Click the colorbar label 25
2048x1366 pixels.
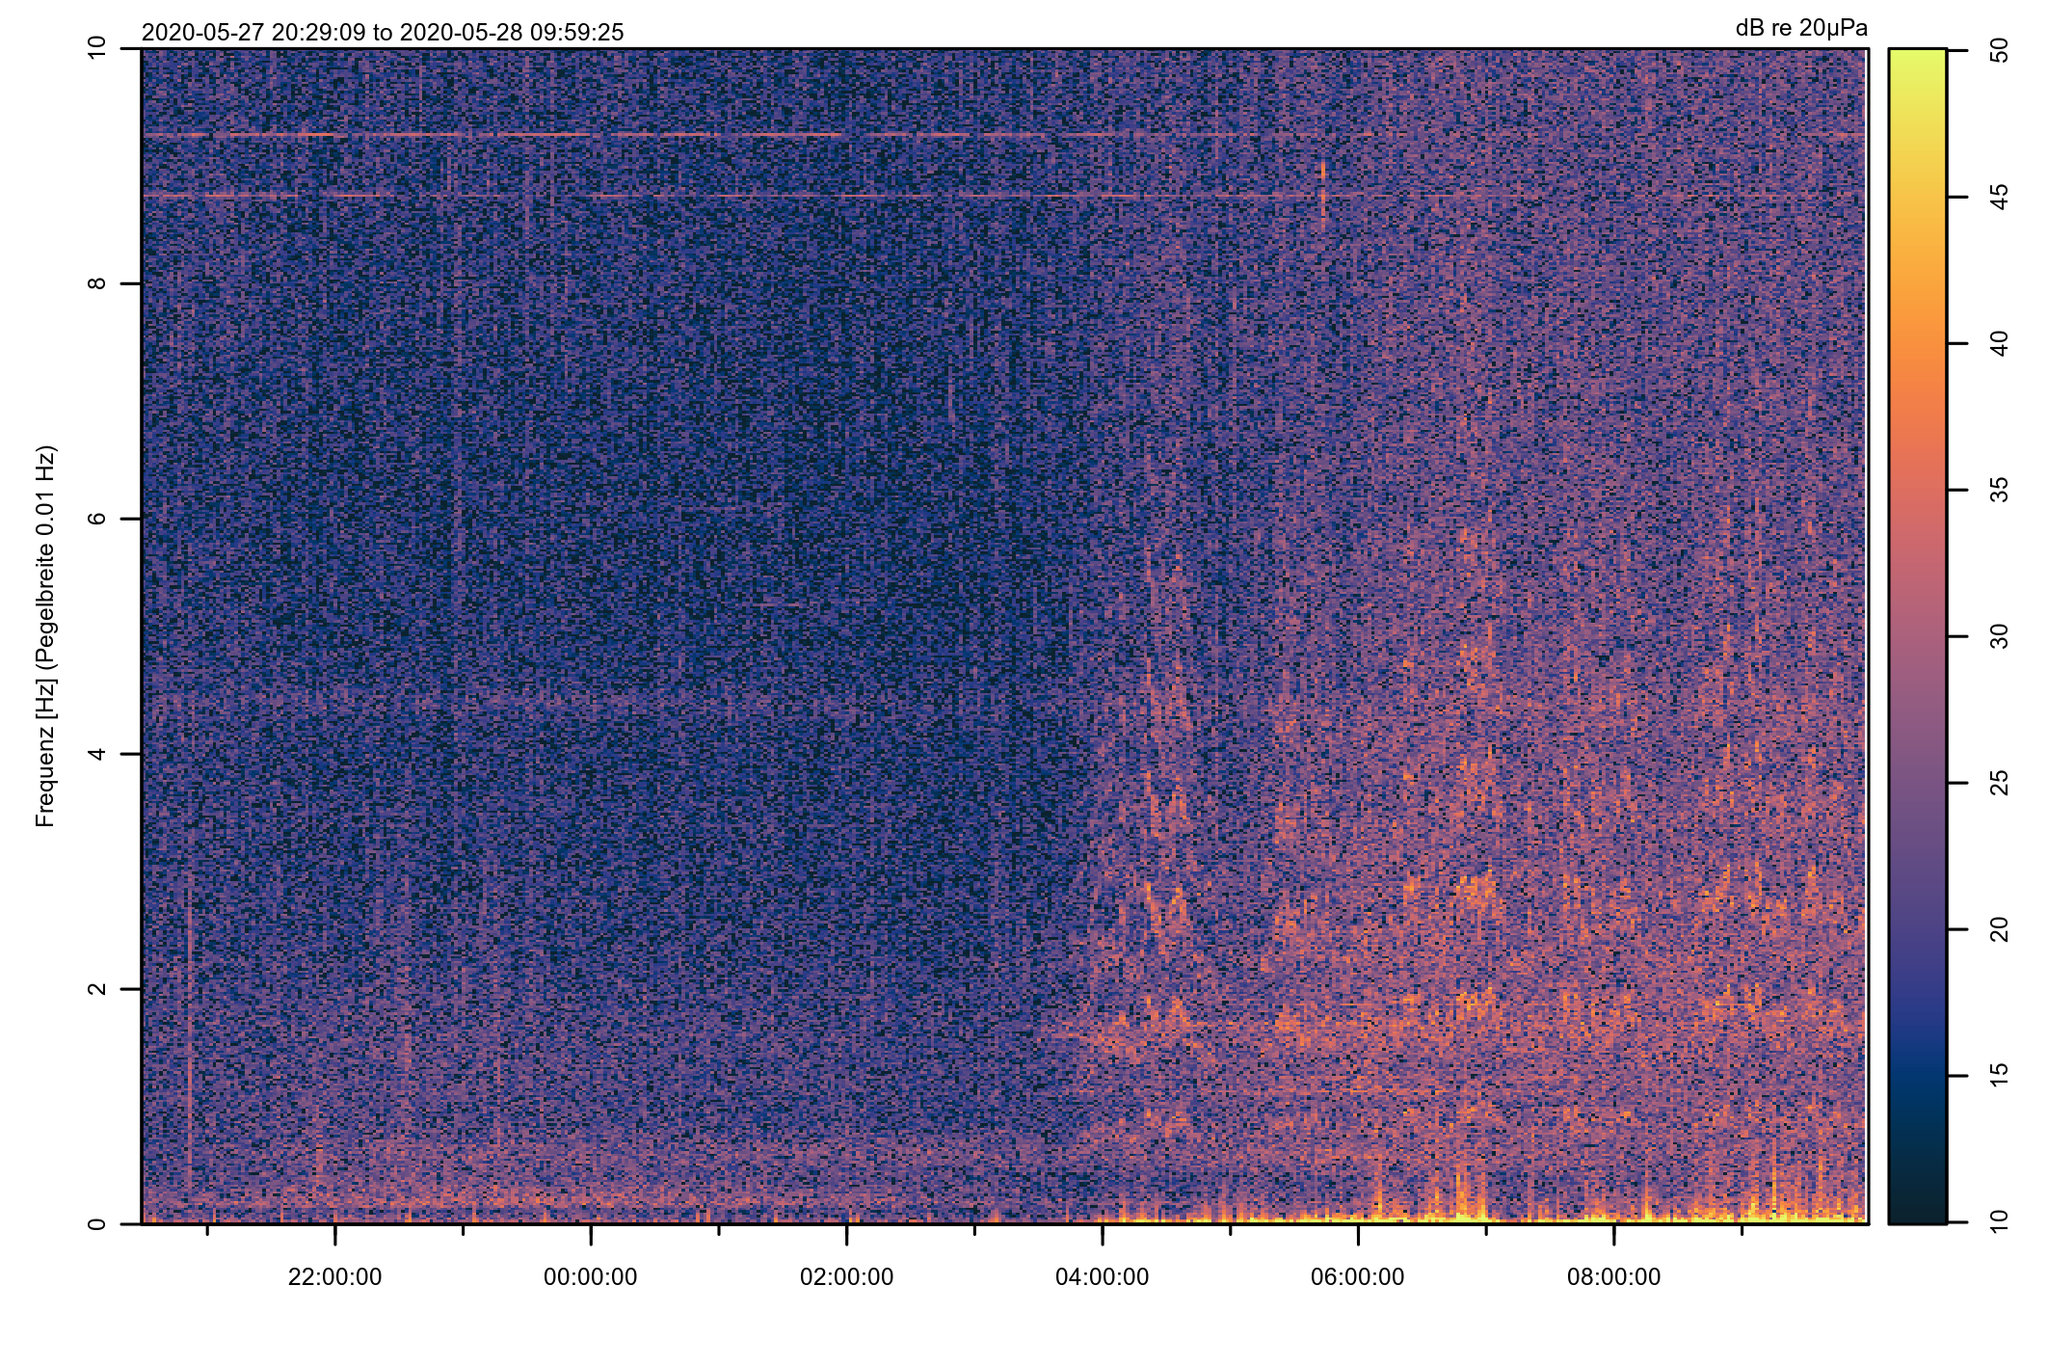[x=1999, y=783]
